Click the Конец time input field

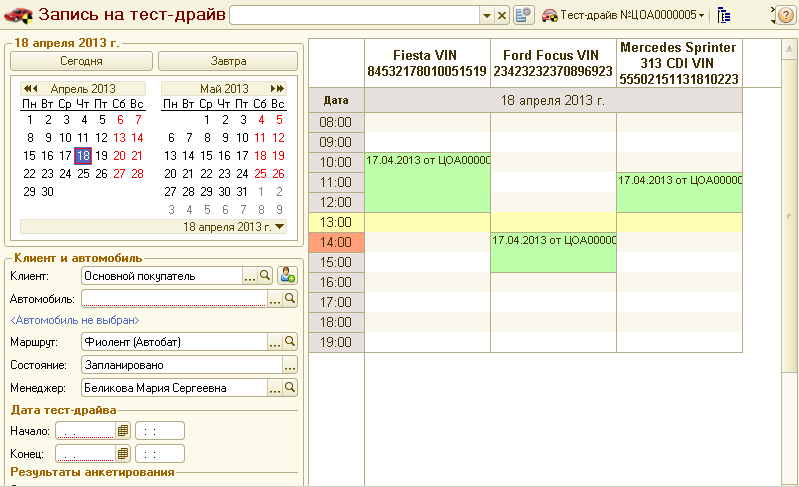point(159,453)
